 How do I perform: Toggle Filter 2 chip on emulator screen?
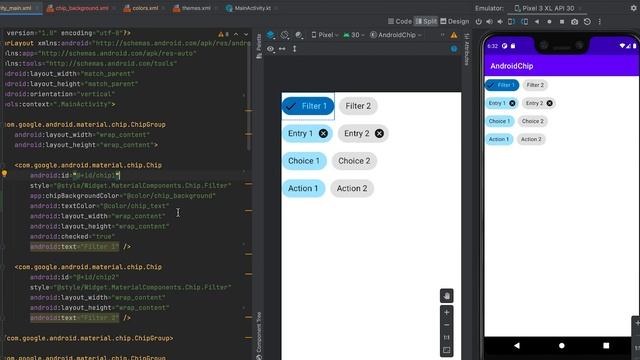[x=535, y=85]
